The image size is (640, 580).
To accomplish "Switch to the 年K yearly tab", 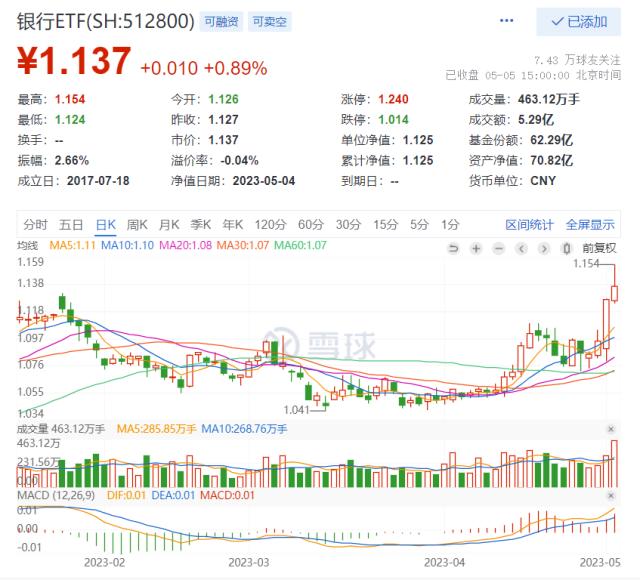I will (x=233, y=224).
